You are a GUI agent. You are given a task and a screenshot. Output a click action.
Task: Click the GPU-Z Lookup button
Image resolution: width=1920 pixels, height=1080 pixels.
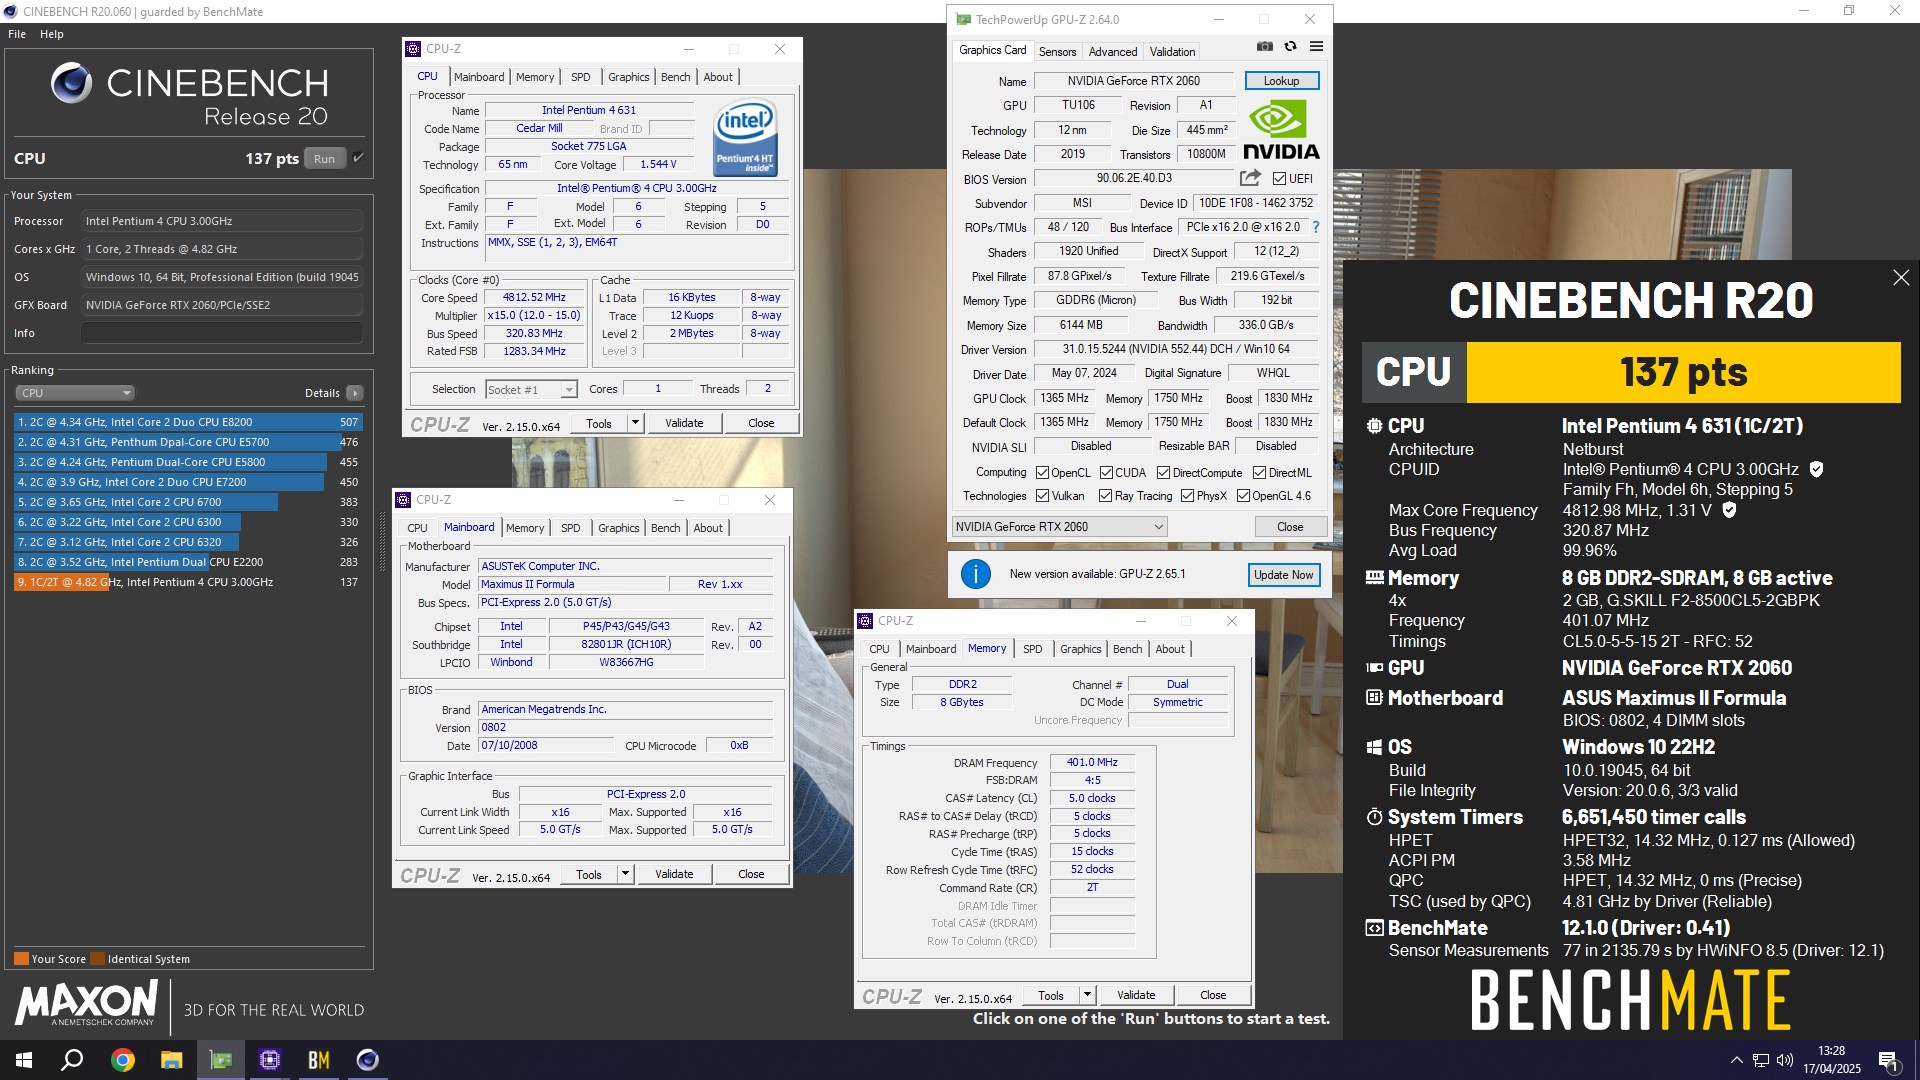pyautogui.click(x=1281, y=81)
